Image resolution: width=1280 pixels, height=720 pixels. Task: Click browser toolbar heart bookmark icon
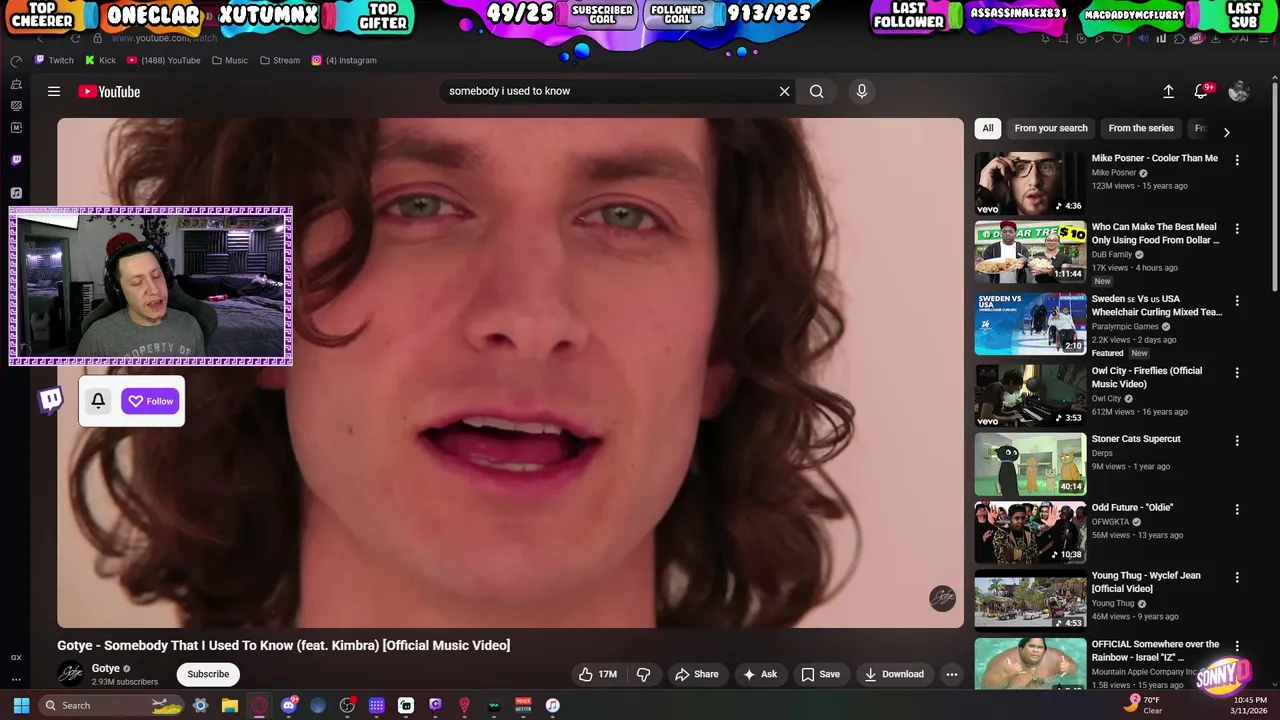(x=1118, y=38)
